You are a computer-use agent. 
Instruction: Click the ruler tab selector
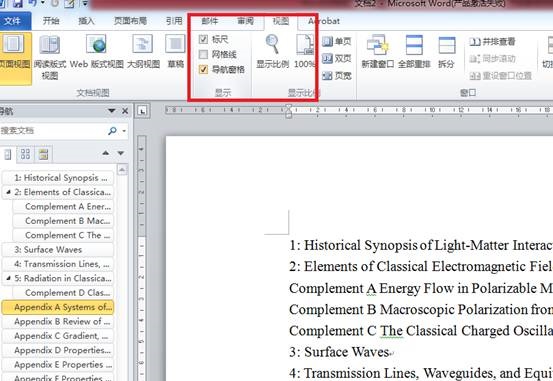click(x=142, y=111)
